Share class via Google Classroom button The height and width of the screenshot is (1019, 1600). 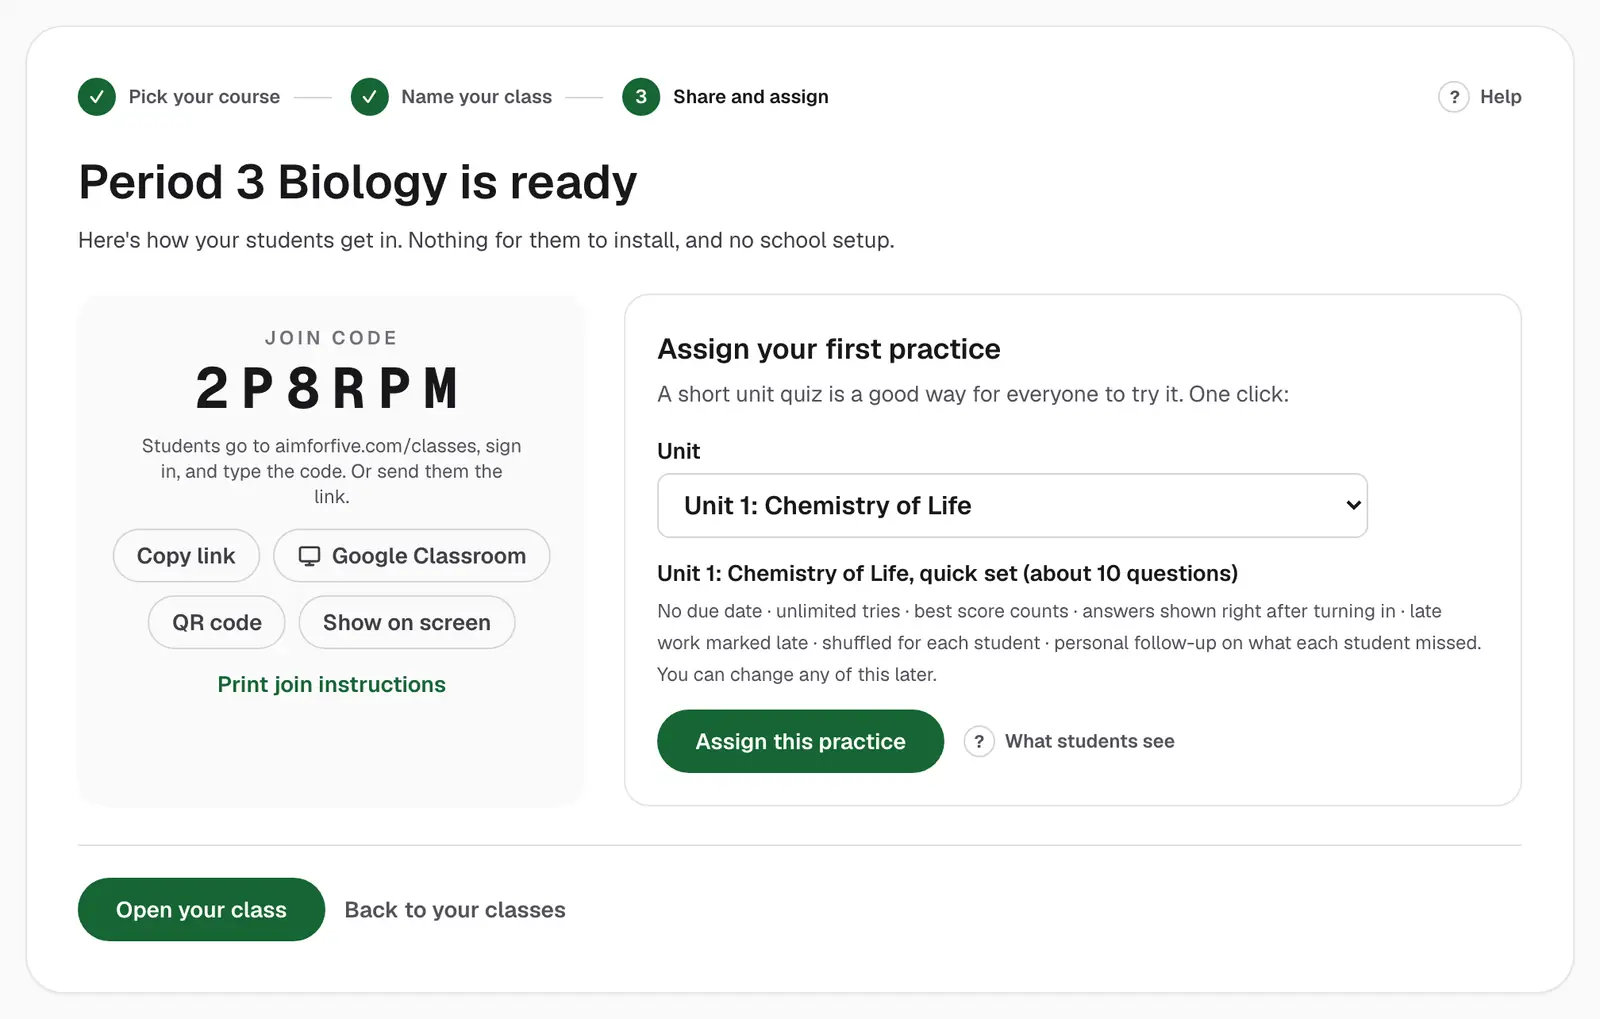412,556
